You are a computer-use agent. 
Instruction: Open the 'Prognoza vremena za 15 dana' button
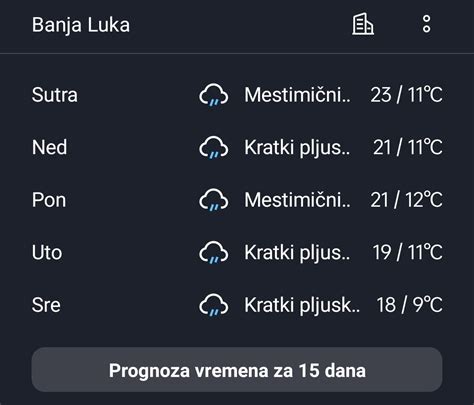coord(237,370)
